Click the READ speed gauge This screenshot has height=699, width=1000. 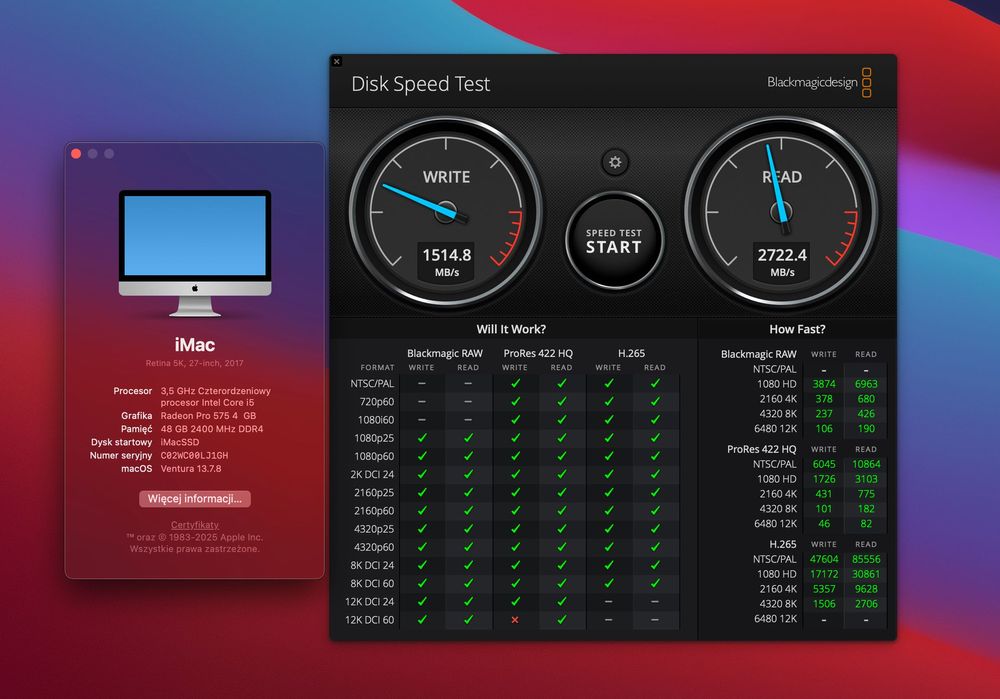click(781, 211)
